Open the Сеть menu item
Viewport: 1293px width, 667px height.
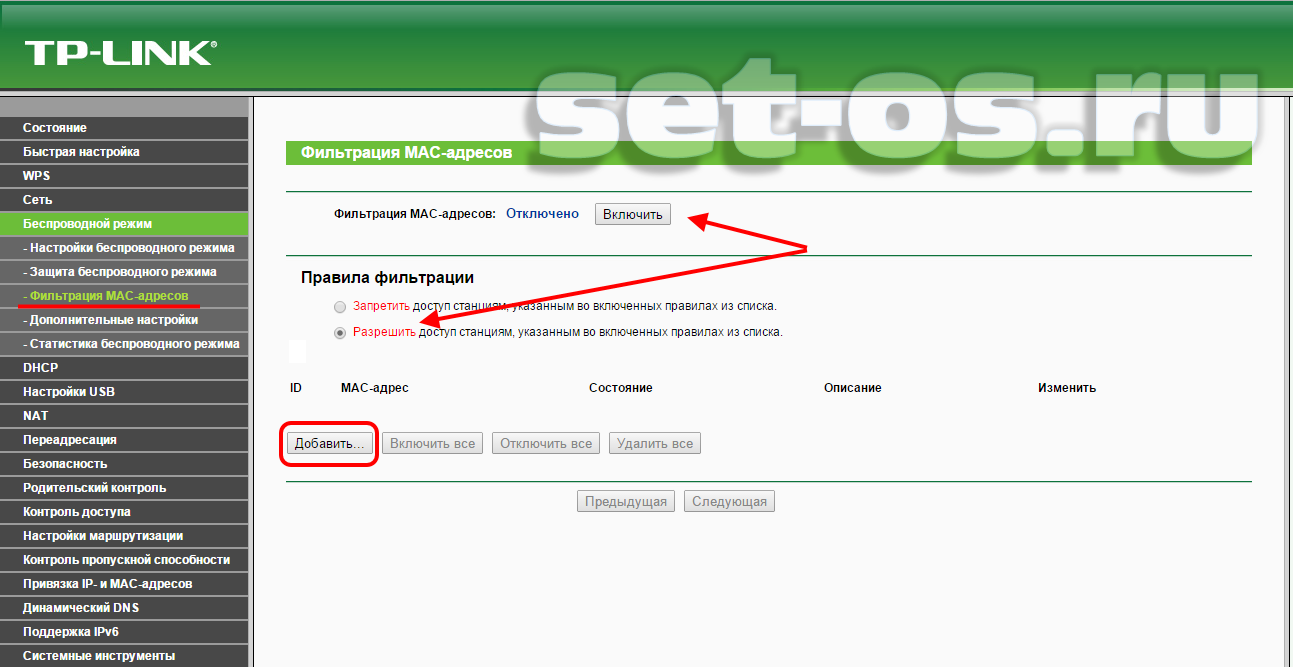click(x=124, y=200)
